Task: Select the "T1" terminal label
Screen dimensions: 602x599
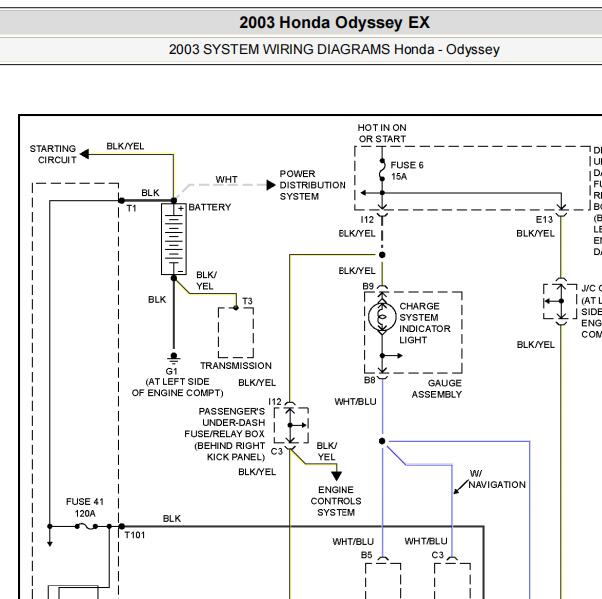Action: click(x=131, y=208)
